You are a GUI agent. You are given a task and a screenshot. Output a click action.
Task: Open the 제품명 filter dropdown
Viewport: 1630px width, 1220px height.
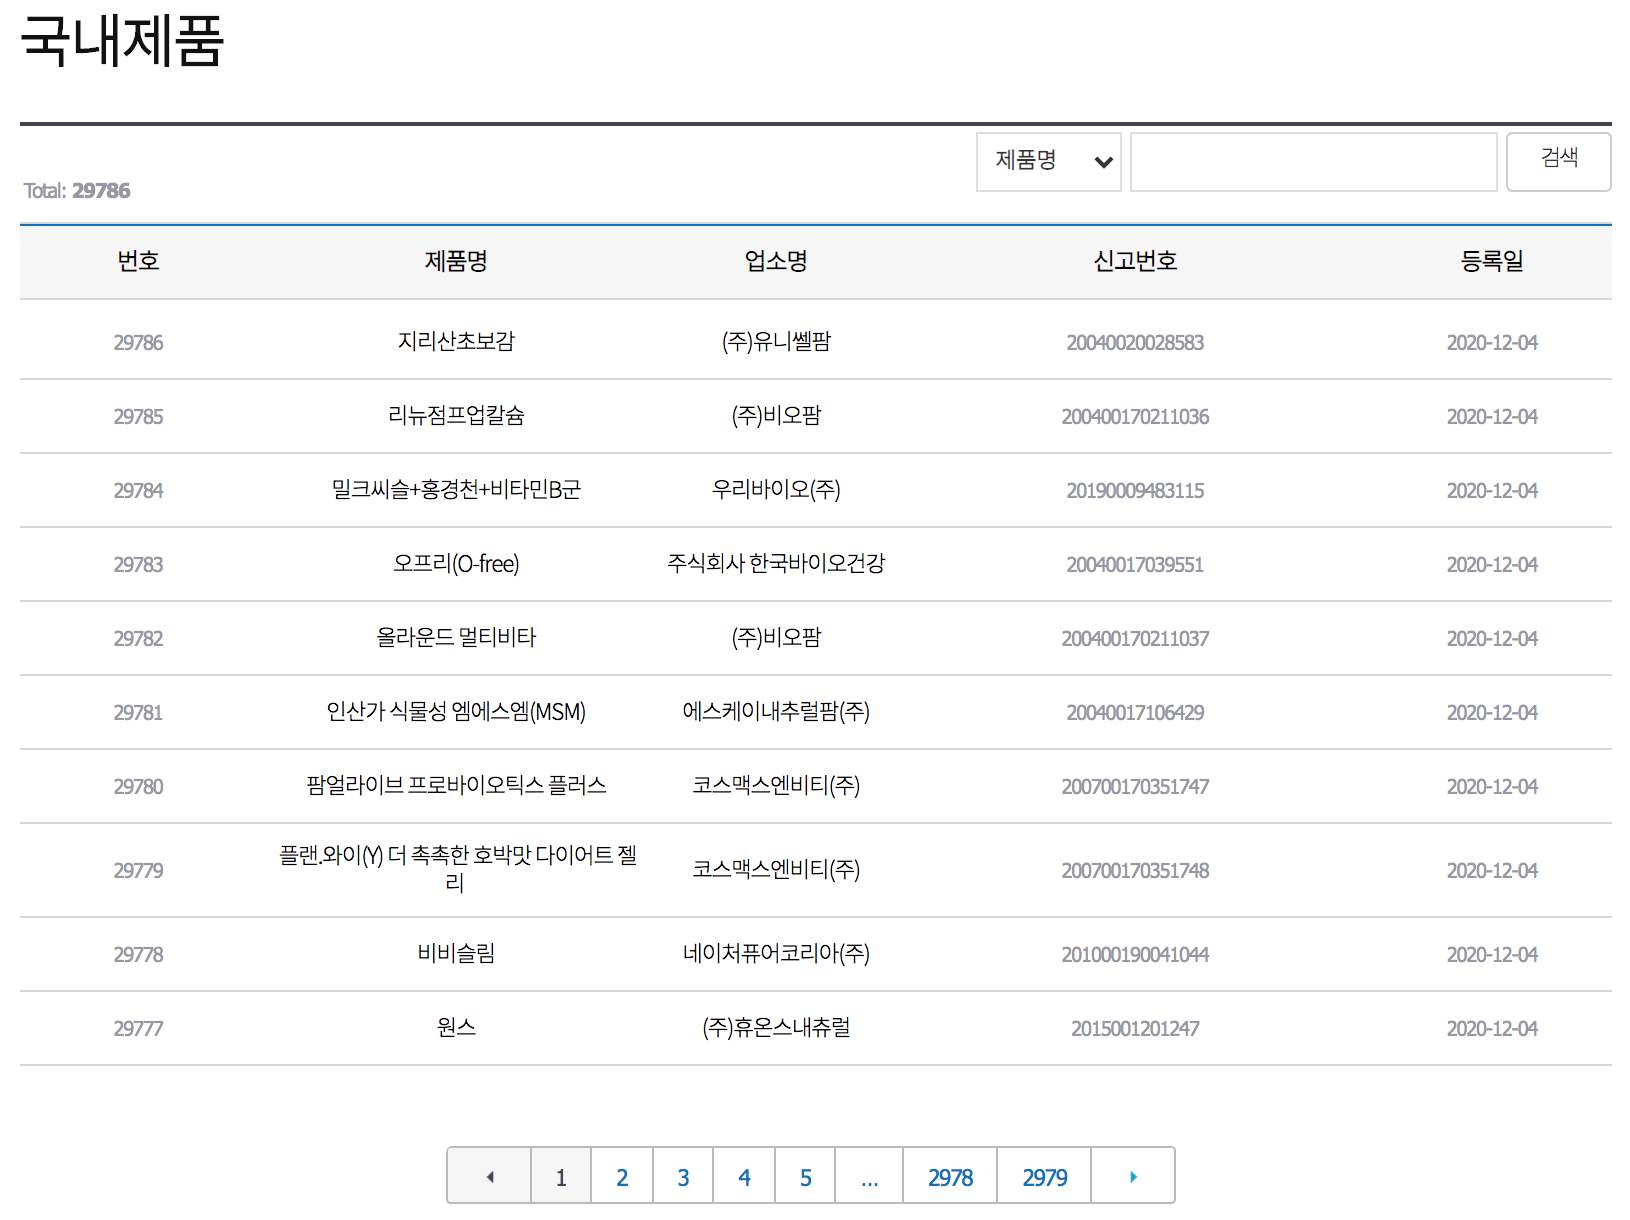click(x=1048, y=161)
